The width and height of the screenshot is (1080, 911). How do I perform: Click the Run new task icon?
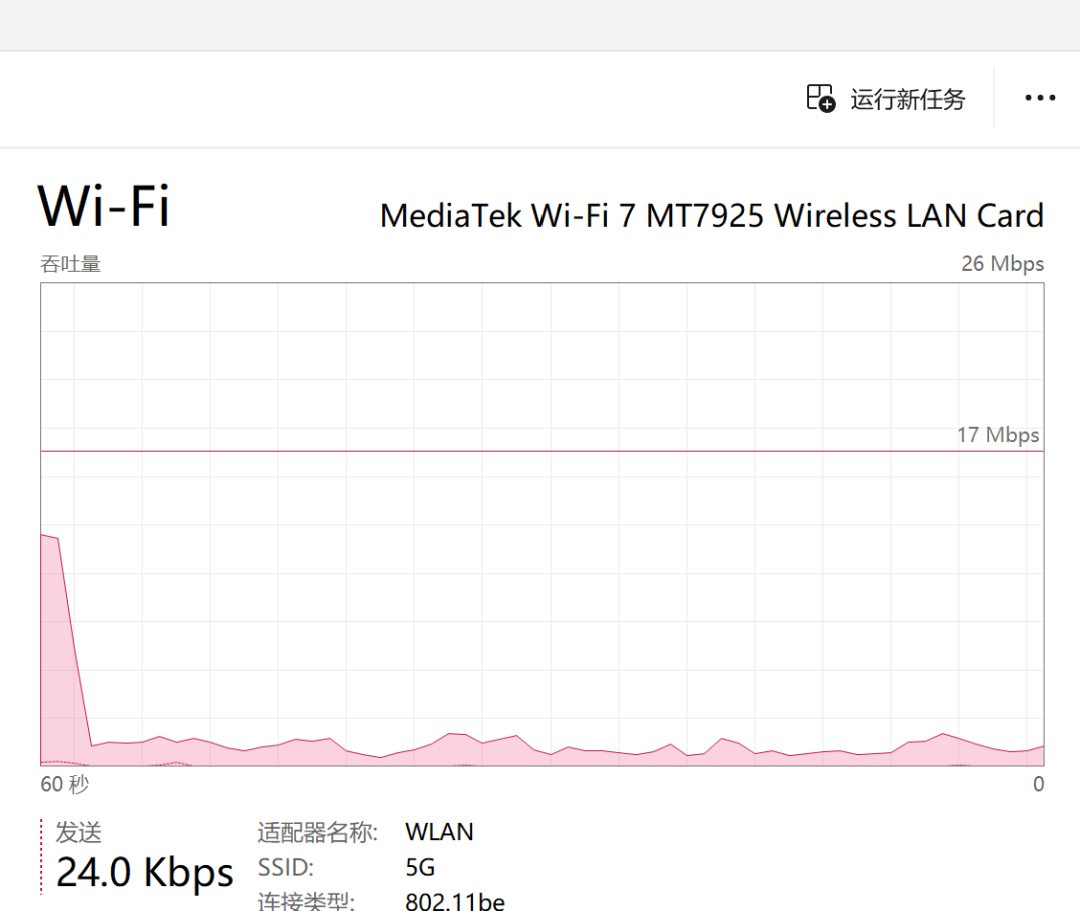coord(820,98)
